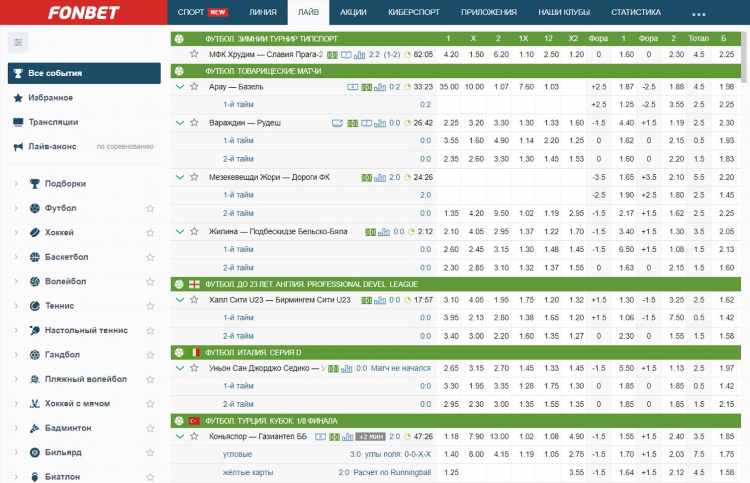Open the ПРИЛОЖЕНИЯ tab
Image resolution: width=750 pixels, height=483 pixels.
coord(489,12)
